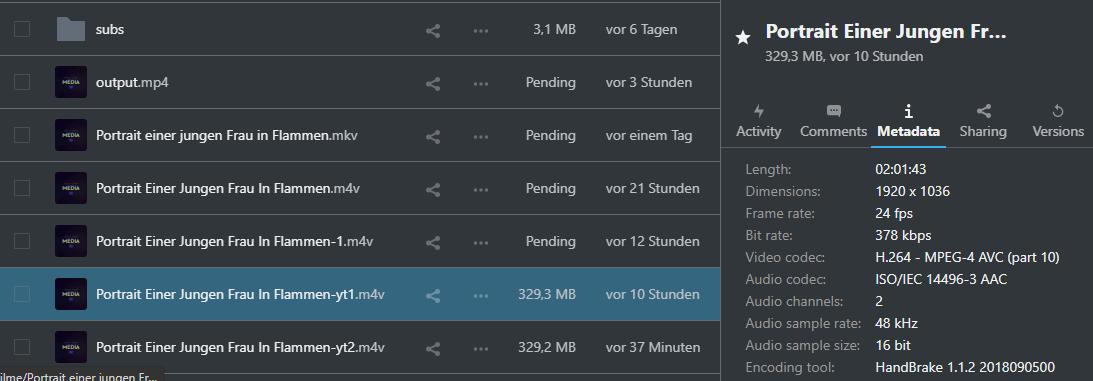The height and width of the screenshot is (381, 1093).
Task: Click share icon for Flammen-1.m4v
Action: (433, 242)
